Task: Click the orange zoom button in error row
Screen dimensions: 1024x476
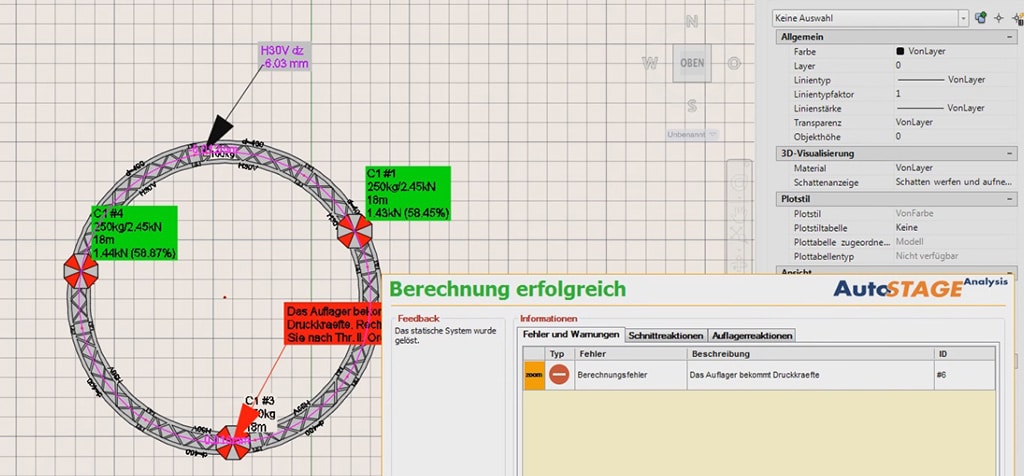Action: point(534,374)
